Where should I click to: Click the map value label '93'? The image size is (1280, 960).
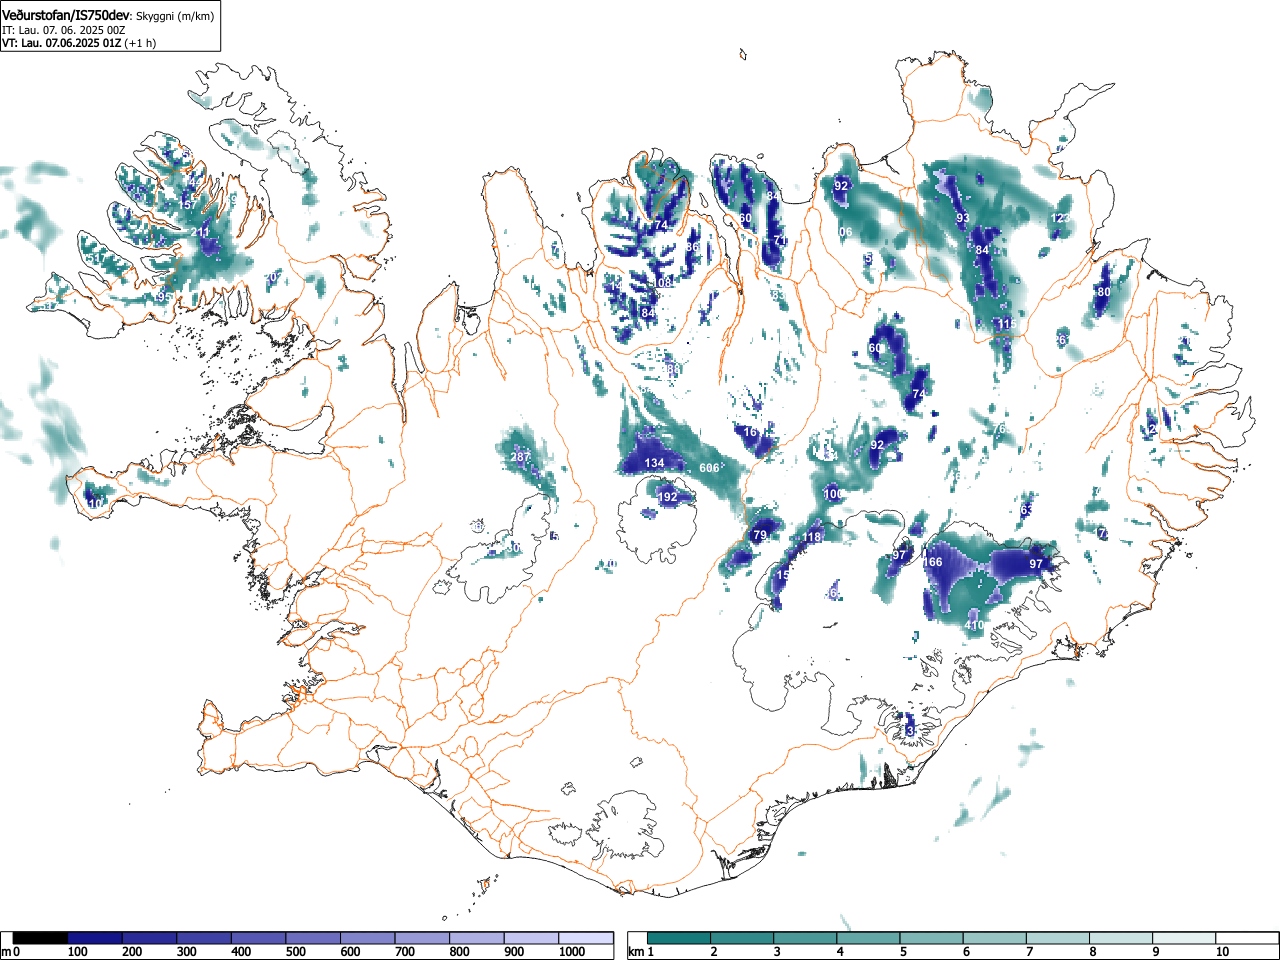(963, 218)
